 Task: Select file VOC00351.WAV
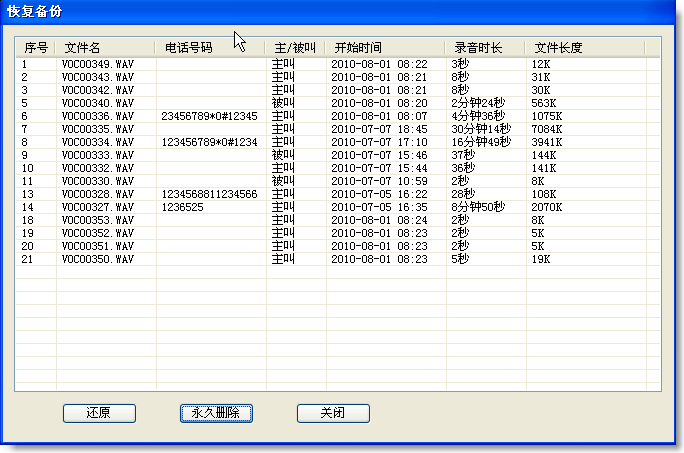[x=98, y=246]
